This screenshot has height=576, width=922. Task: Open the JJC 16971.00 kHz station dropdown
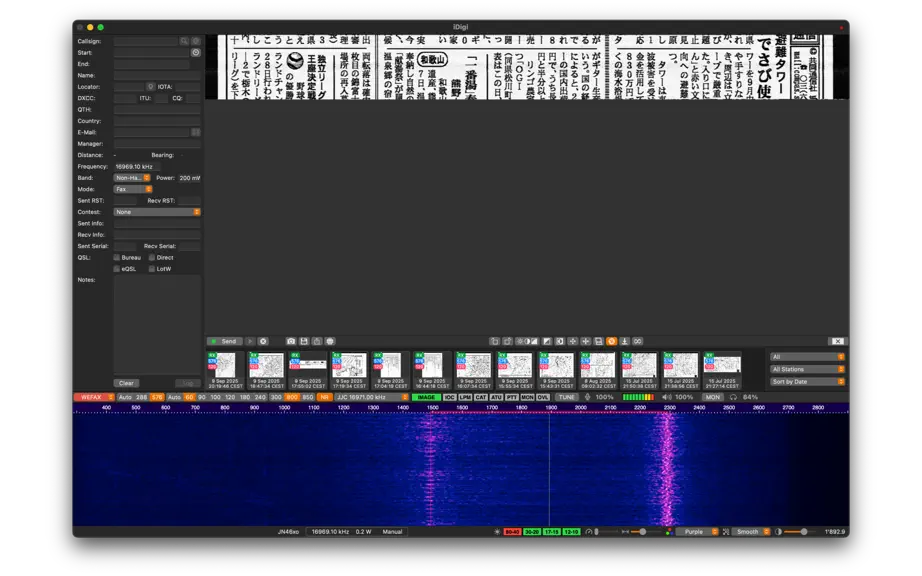click(372, 397)
